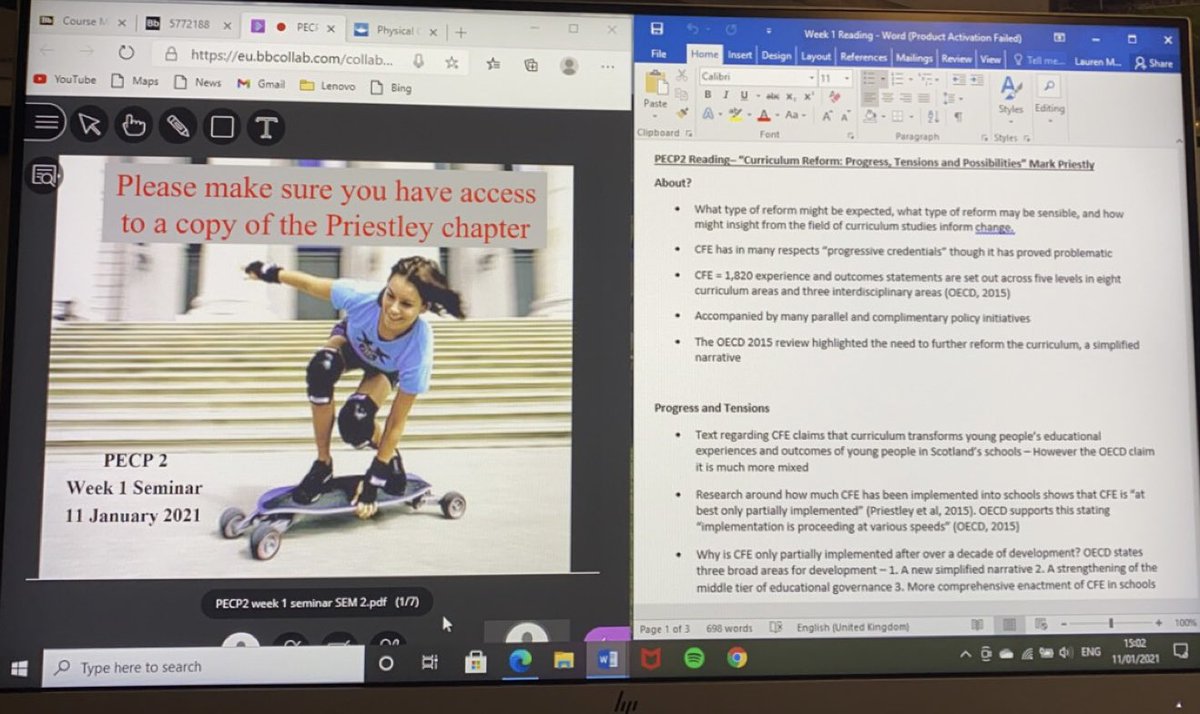Open YouTube bookmark in favorites bar
This screenshot has height=714, width=1200.
(x=66, y=79)
